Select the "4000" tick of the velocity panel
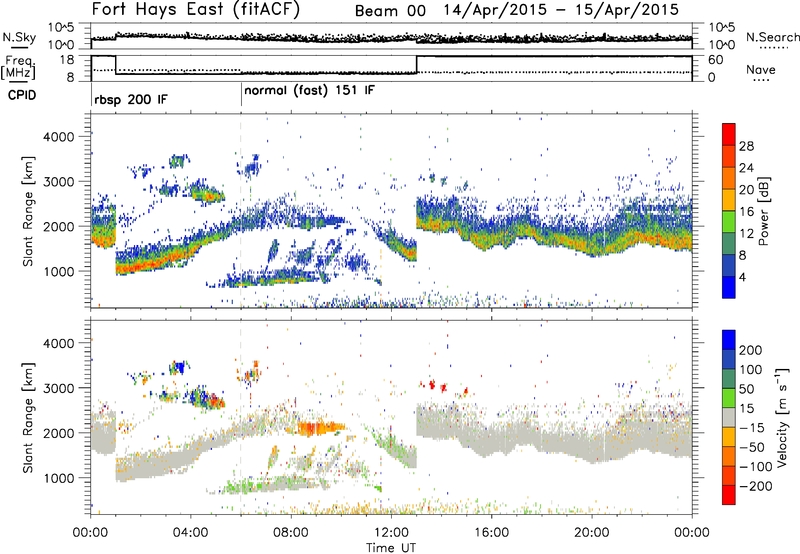The width and height of the screenshot is (800, 554). click(58, 343)
